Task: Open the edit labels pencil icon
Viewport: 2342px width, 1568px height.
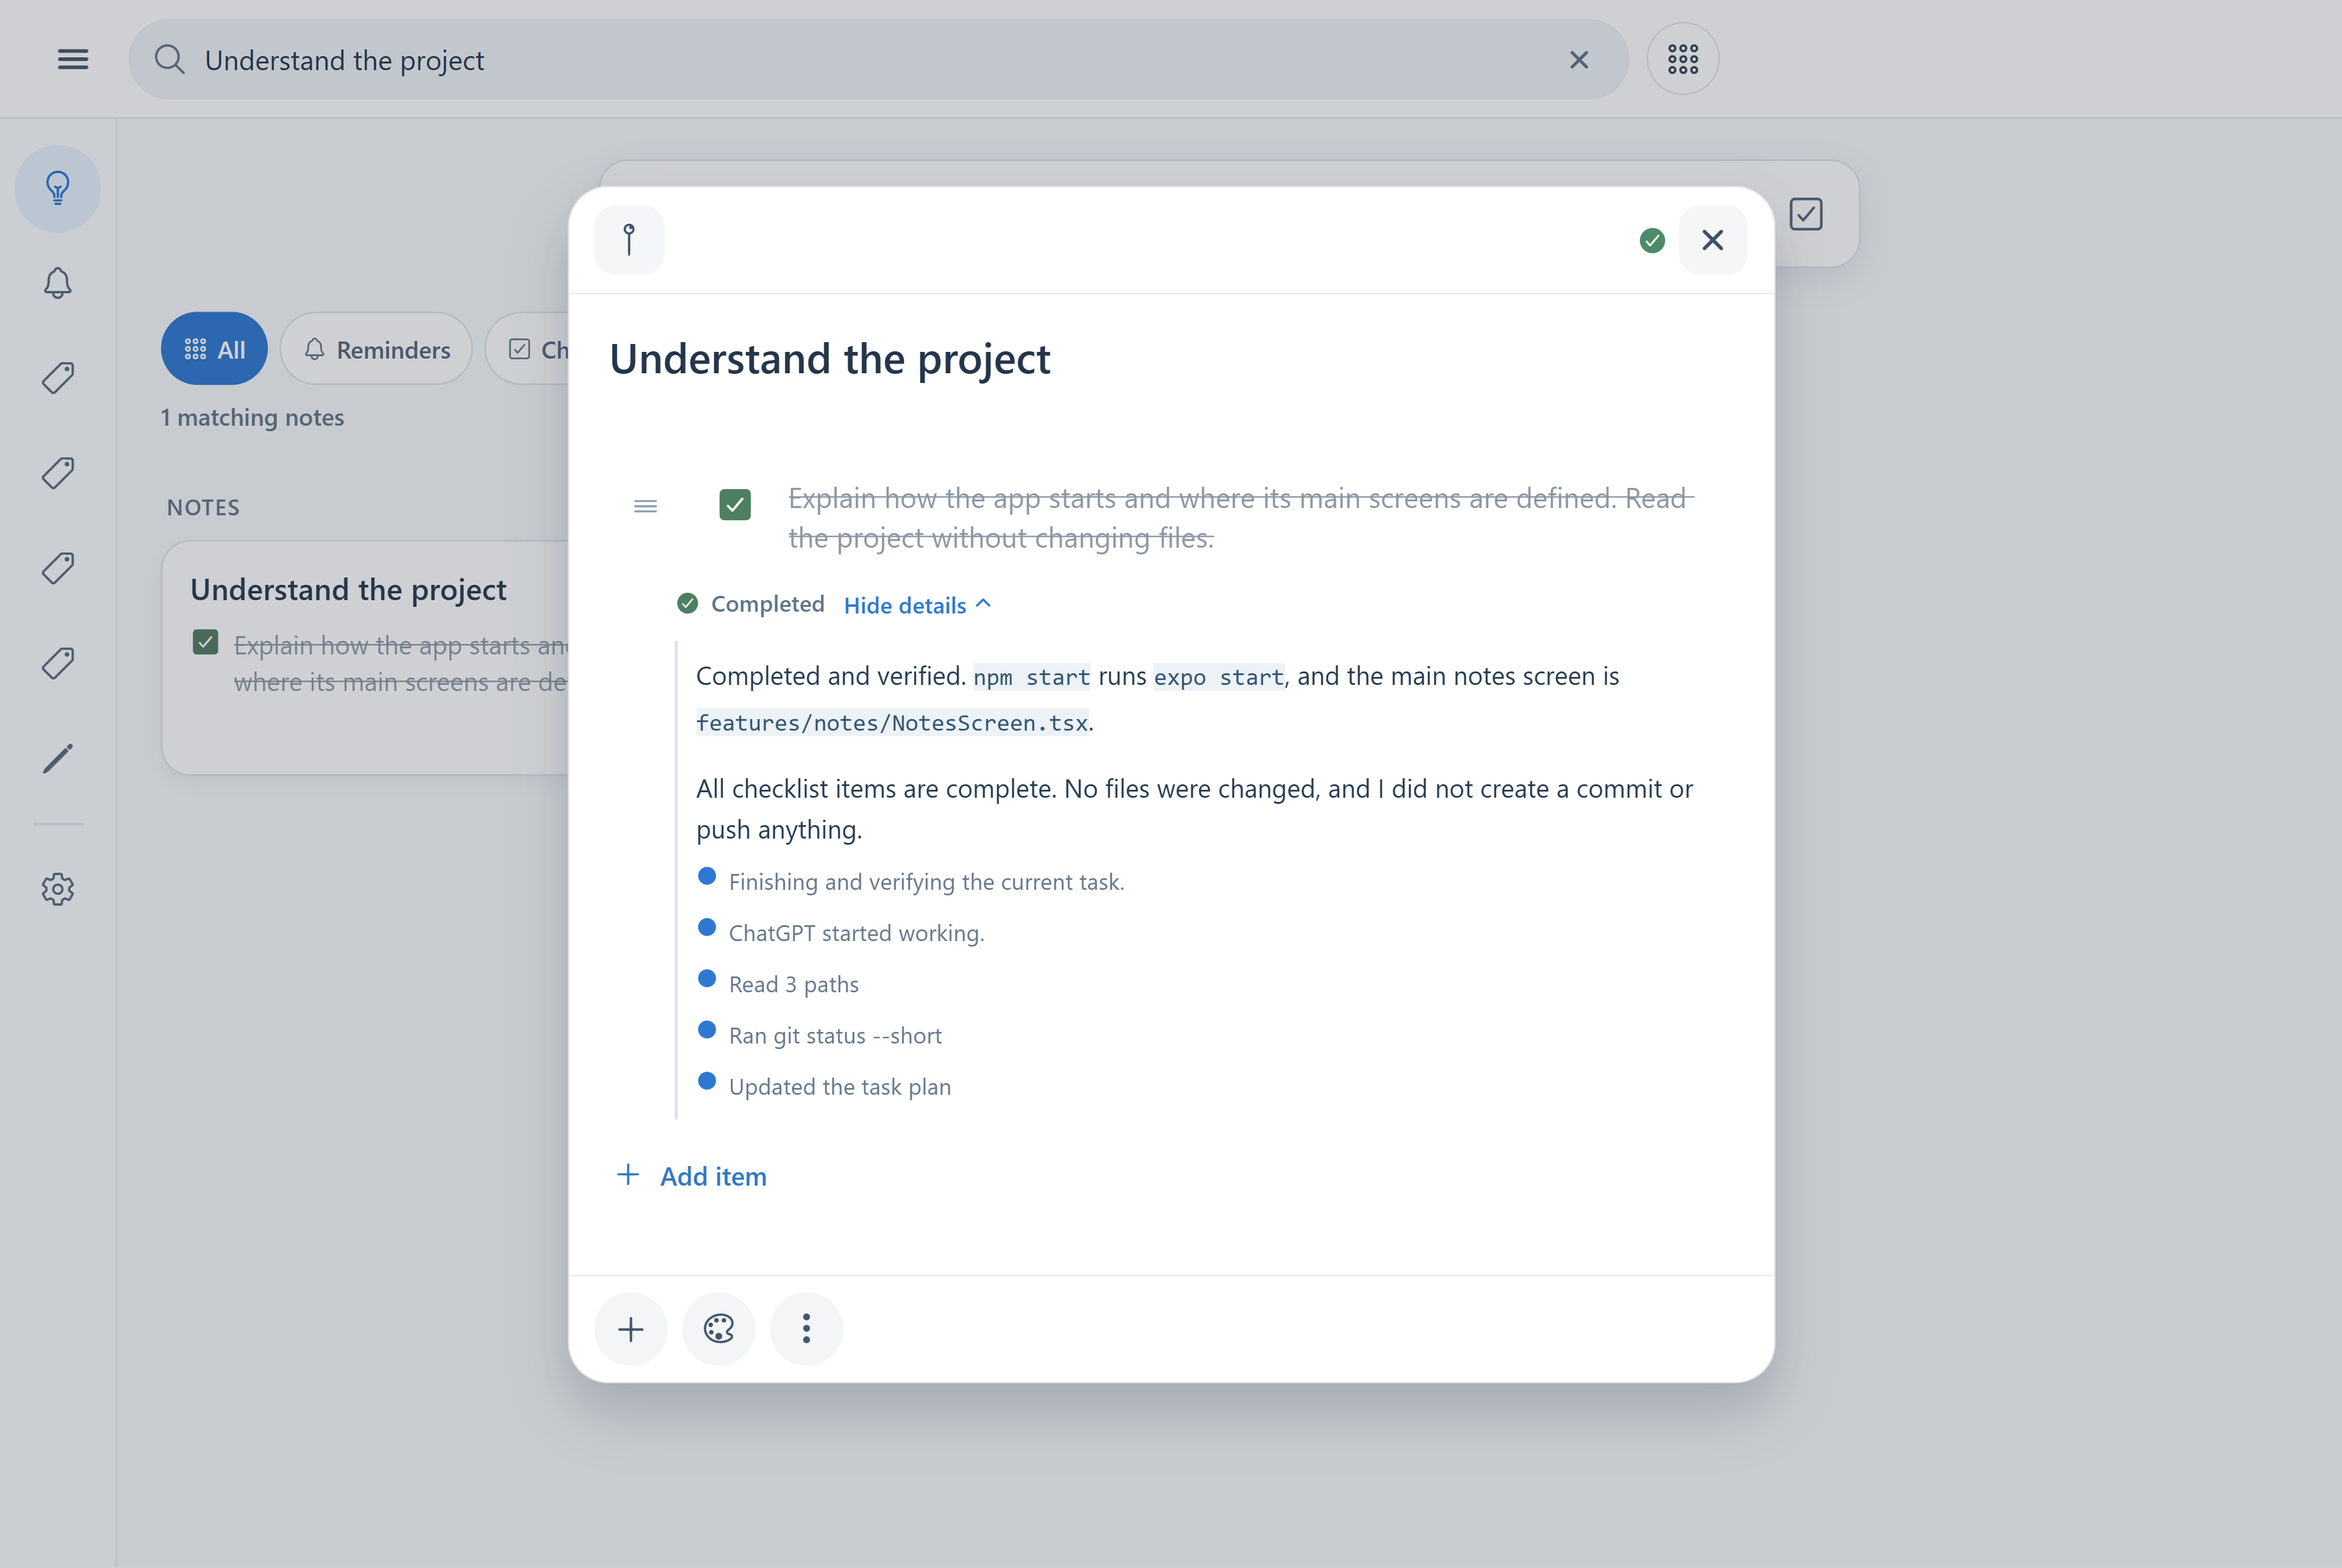Action: [x=58, y=758]
